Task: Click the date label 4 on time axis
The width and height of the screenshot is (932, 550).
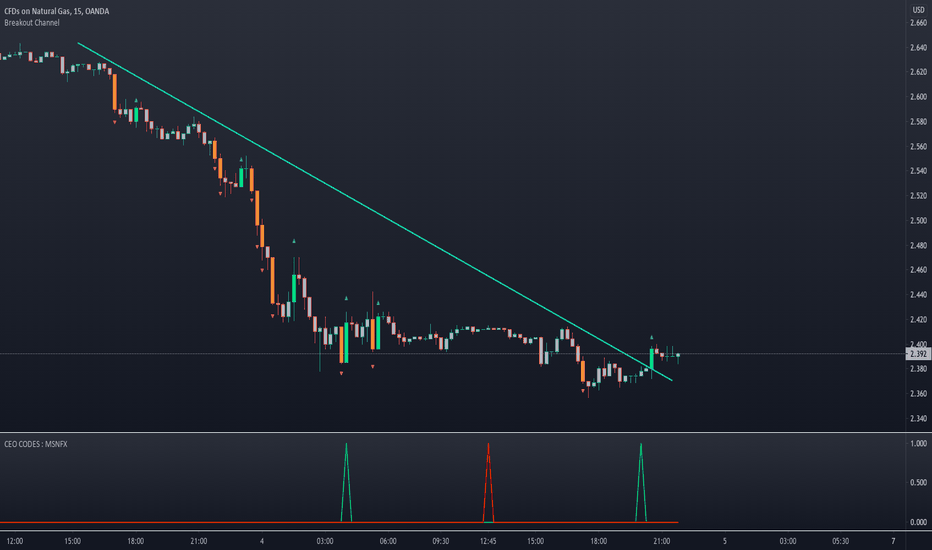Action: coord(262,541)
